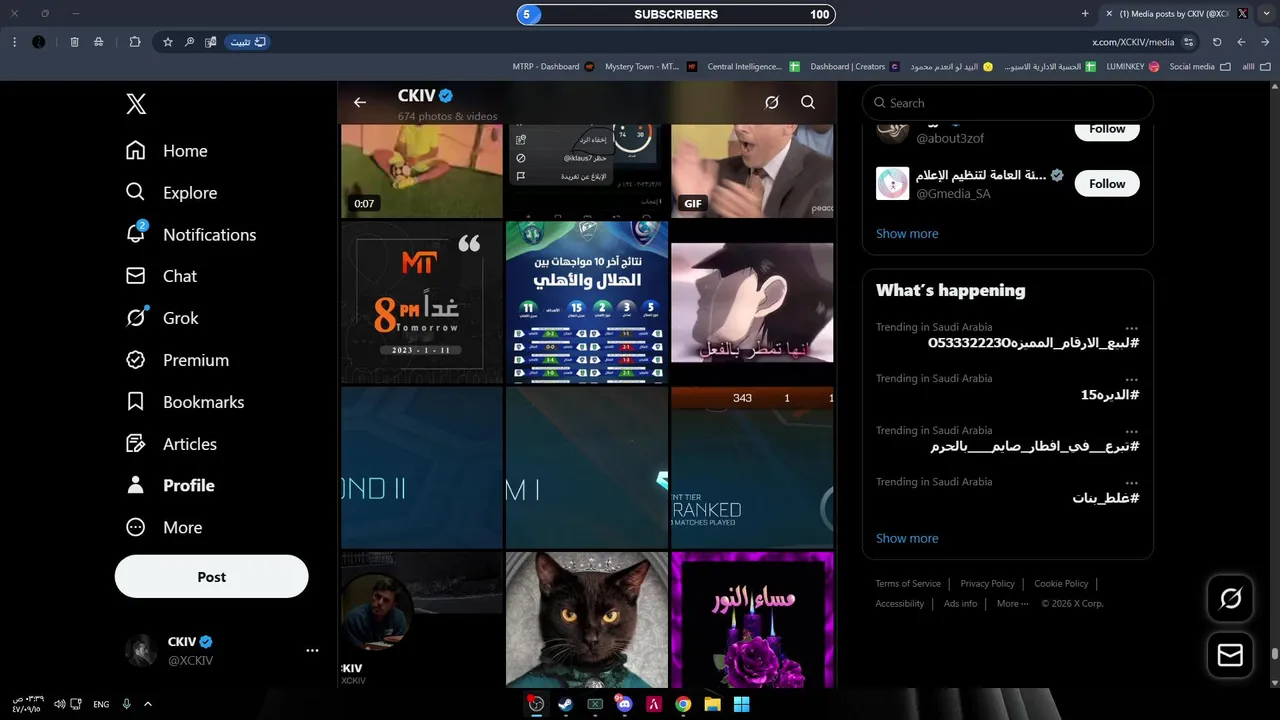The image size is (1280, 720).
Task: Click Accessibility footer link
Action: [x=900, y=604]
